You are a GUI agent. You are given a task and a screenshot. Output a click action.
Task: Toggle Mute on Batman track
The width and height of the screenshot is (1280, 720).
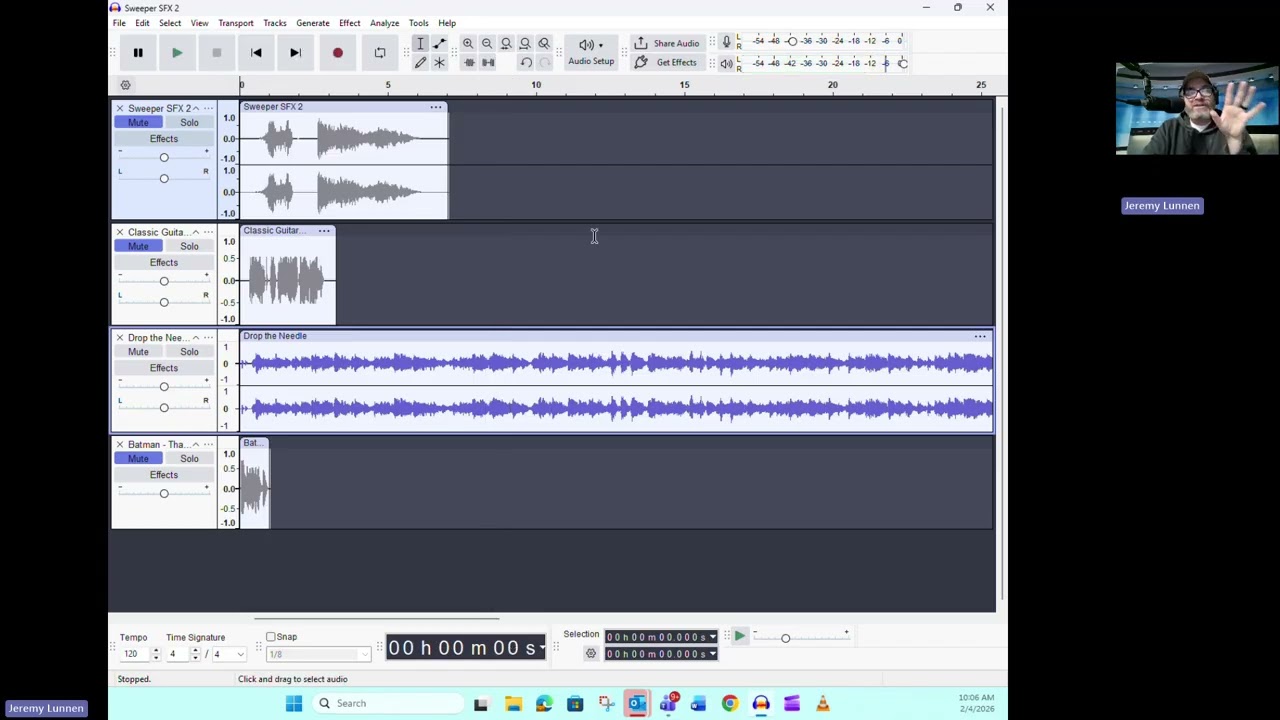coord(138,458)
